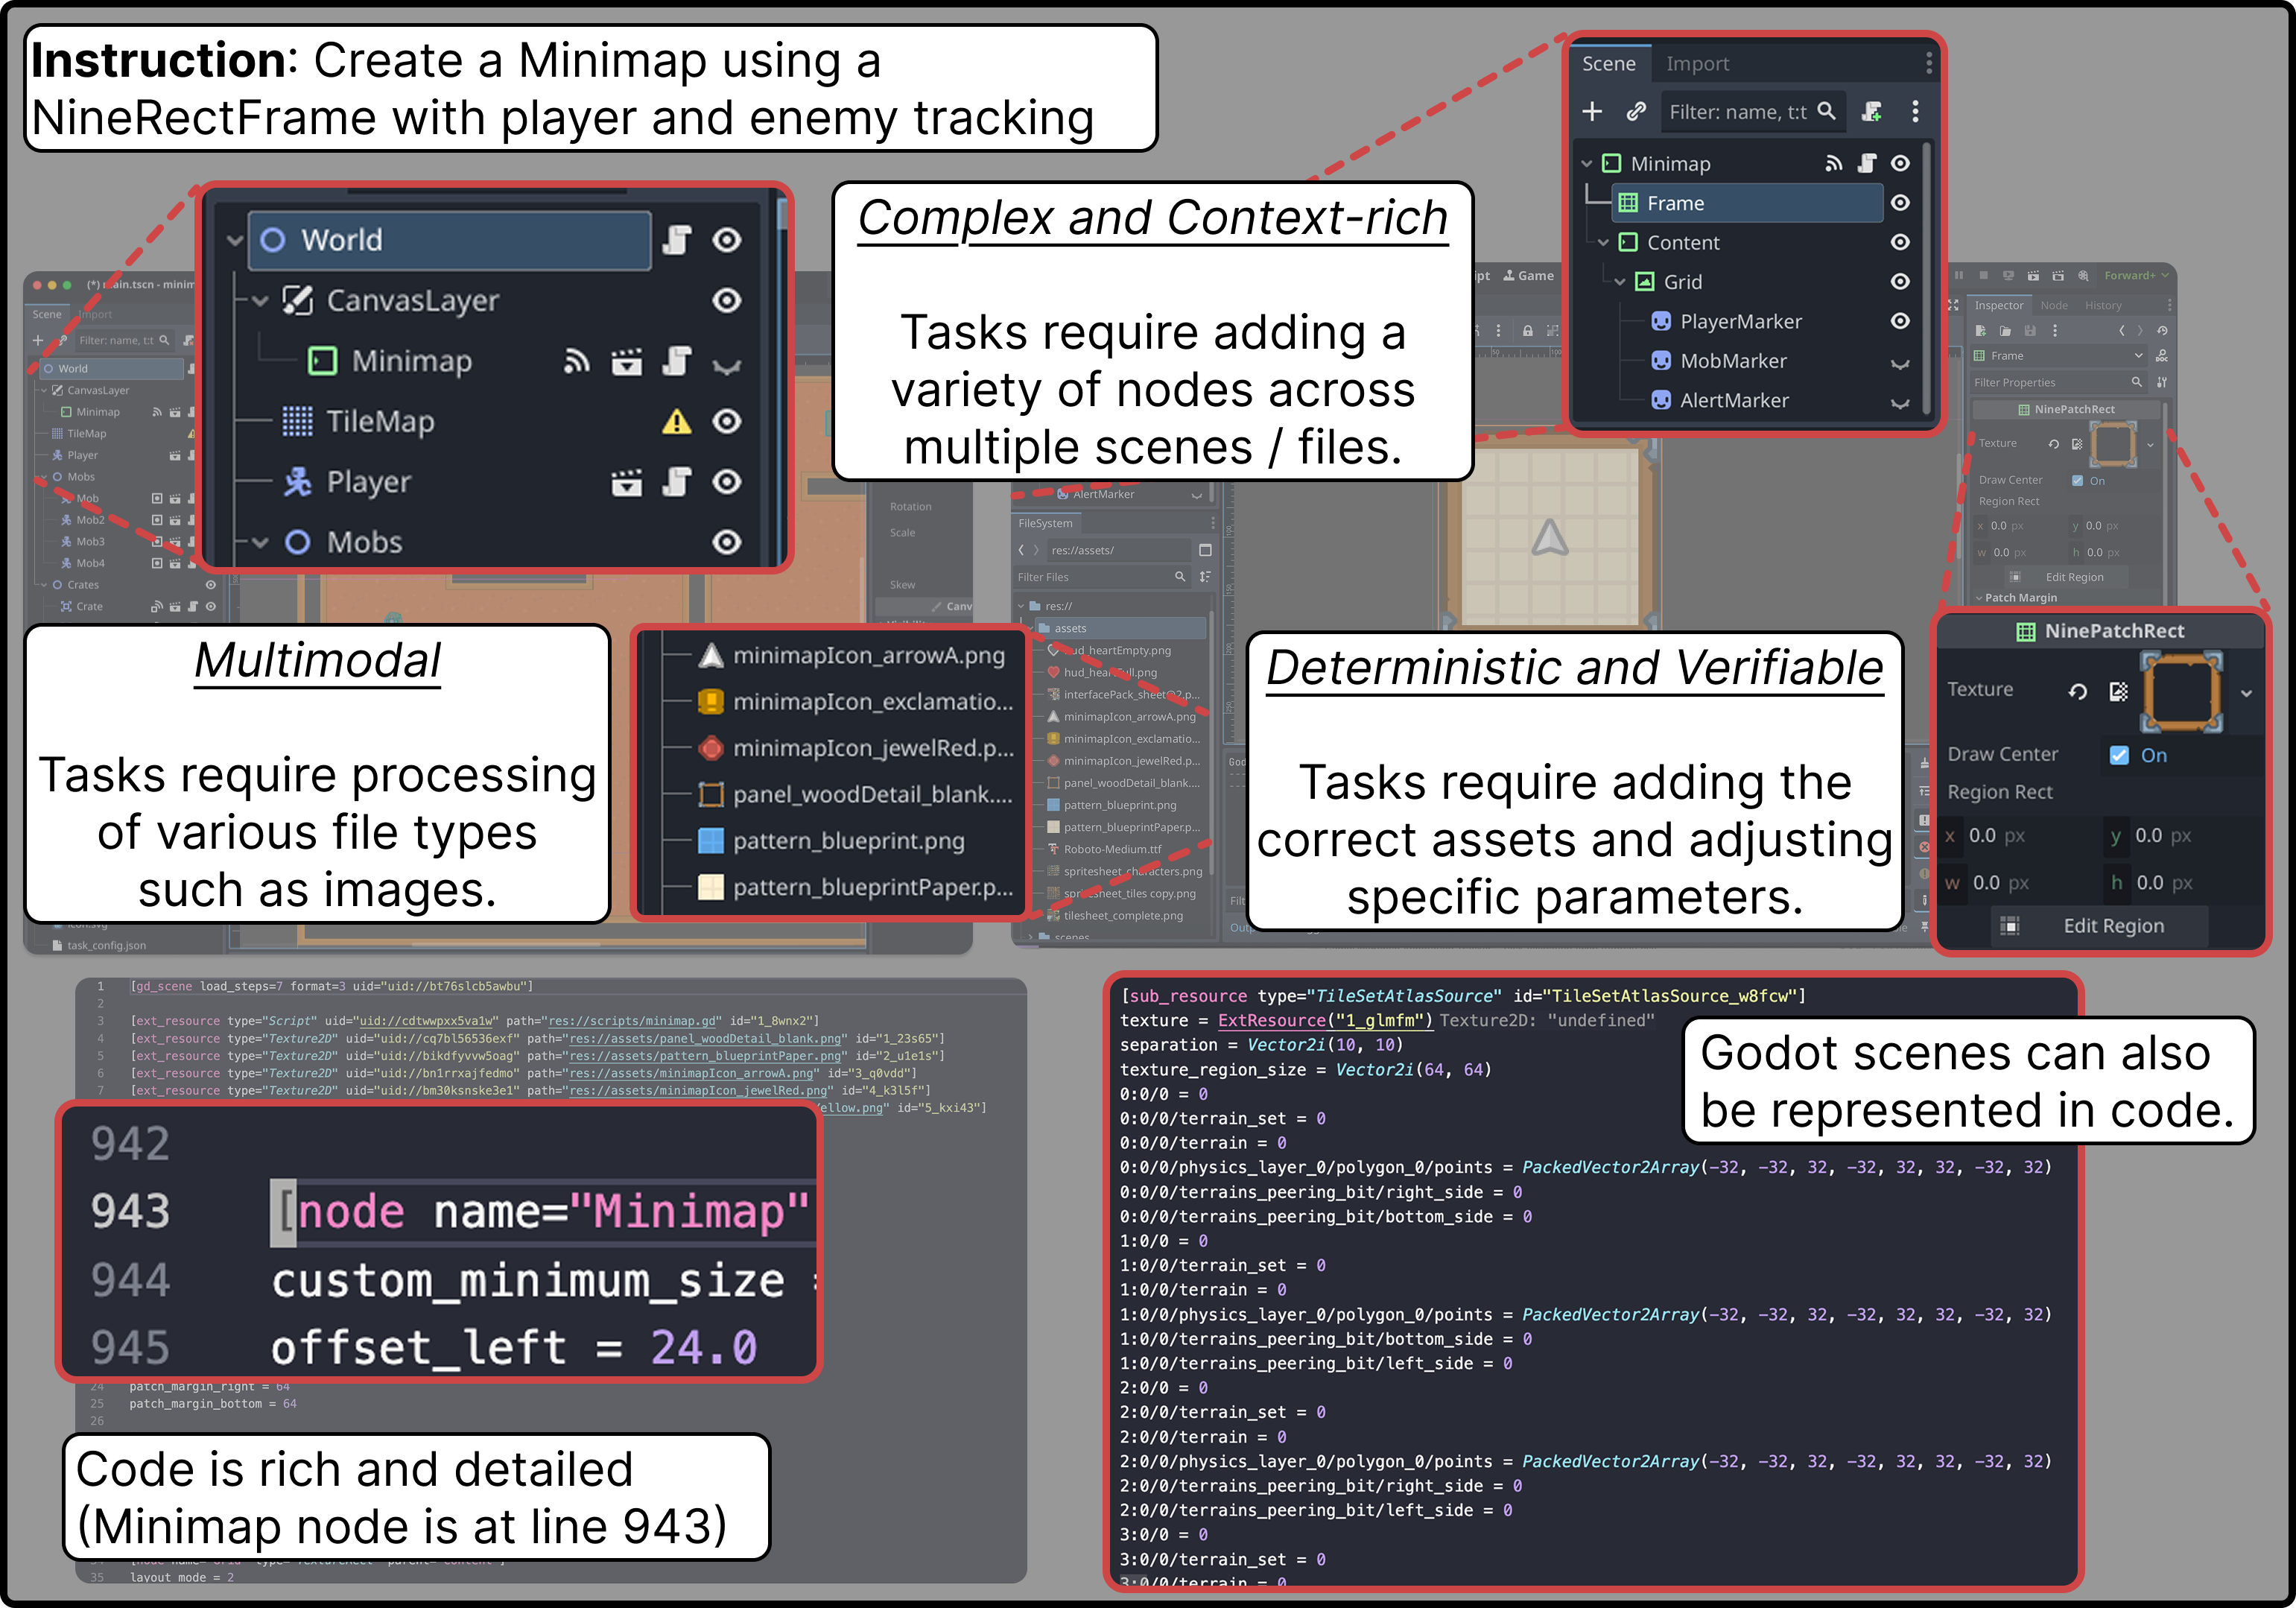Viewport: 2296px width, 1608px height.
Task: Toggle visibility of the Frame node
Action: tap(1900, 203)
